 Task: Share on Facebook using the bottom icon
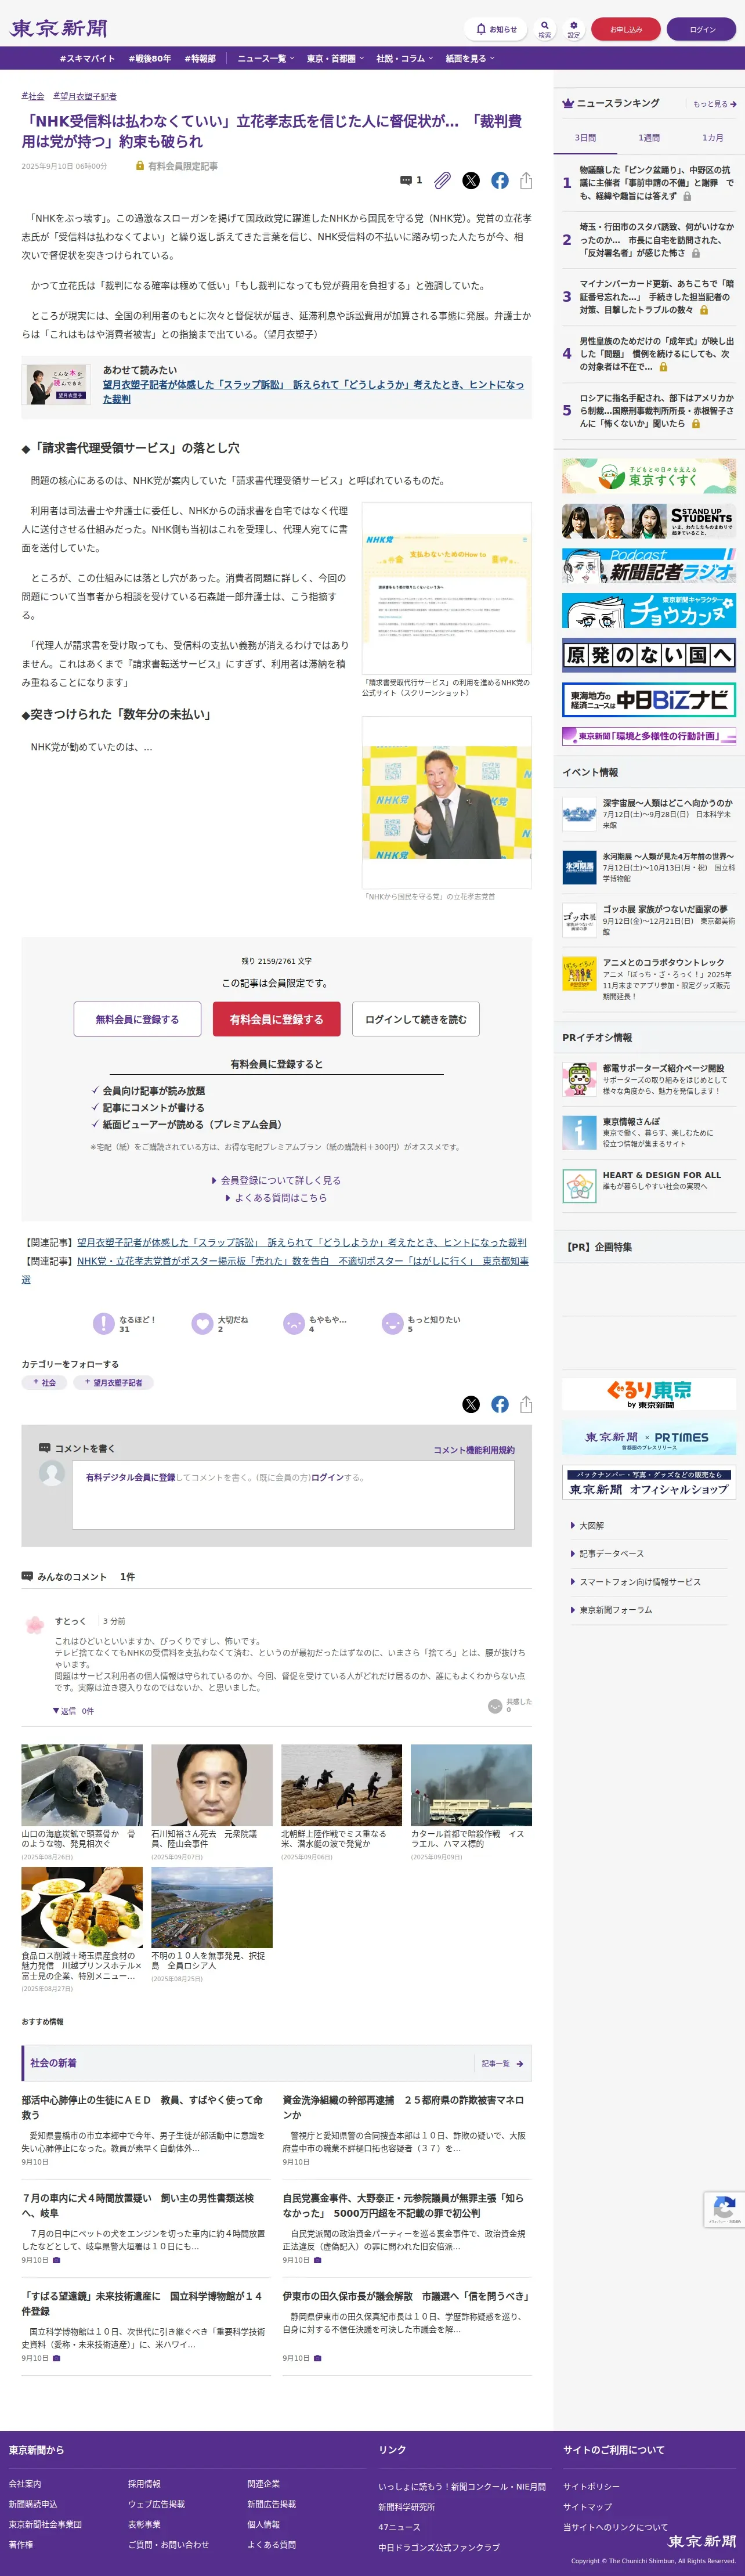pyautogui.click(x=500, y=1404)
